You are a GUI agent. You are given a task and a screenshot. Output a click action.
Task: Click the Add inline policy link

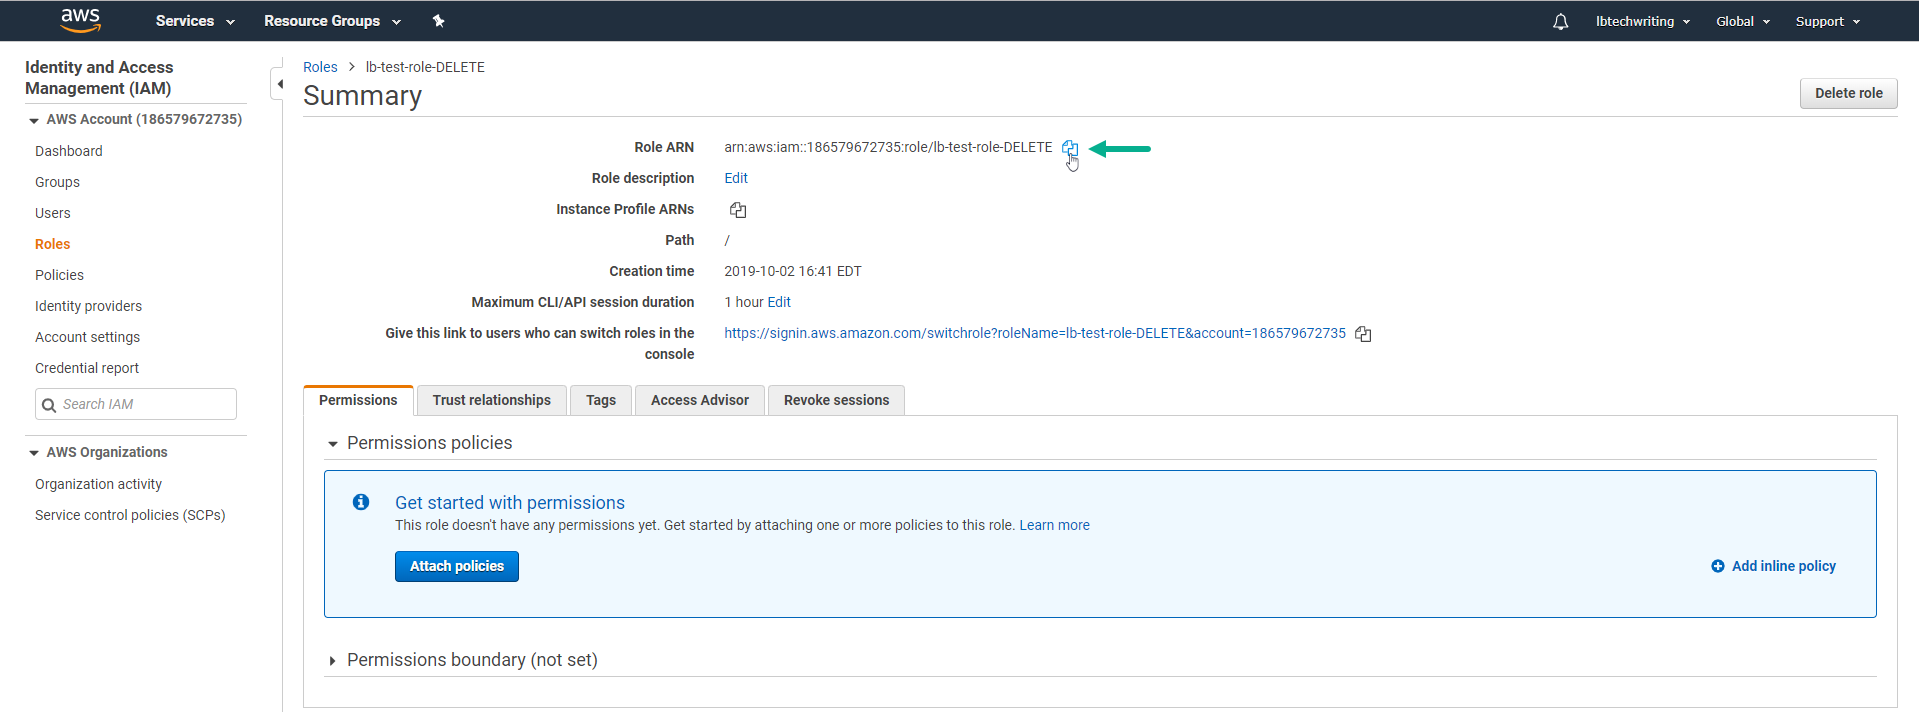point(1783,566)
